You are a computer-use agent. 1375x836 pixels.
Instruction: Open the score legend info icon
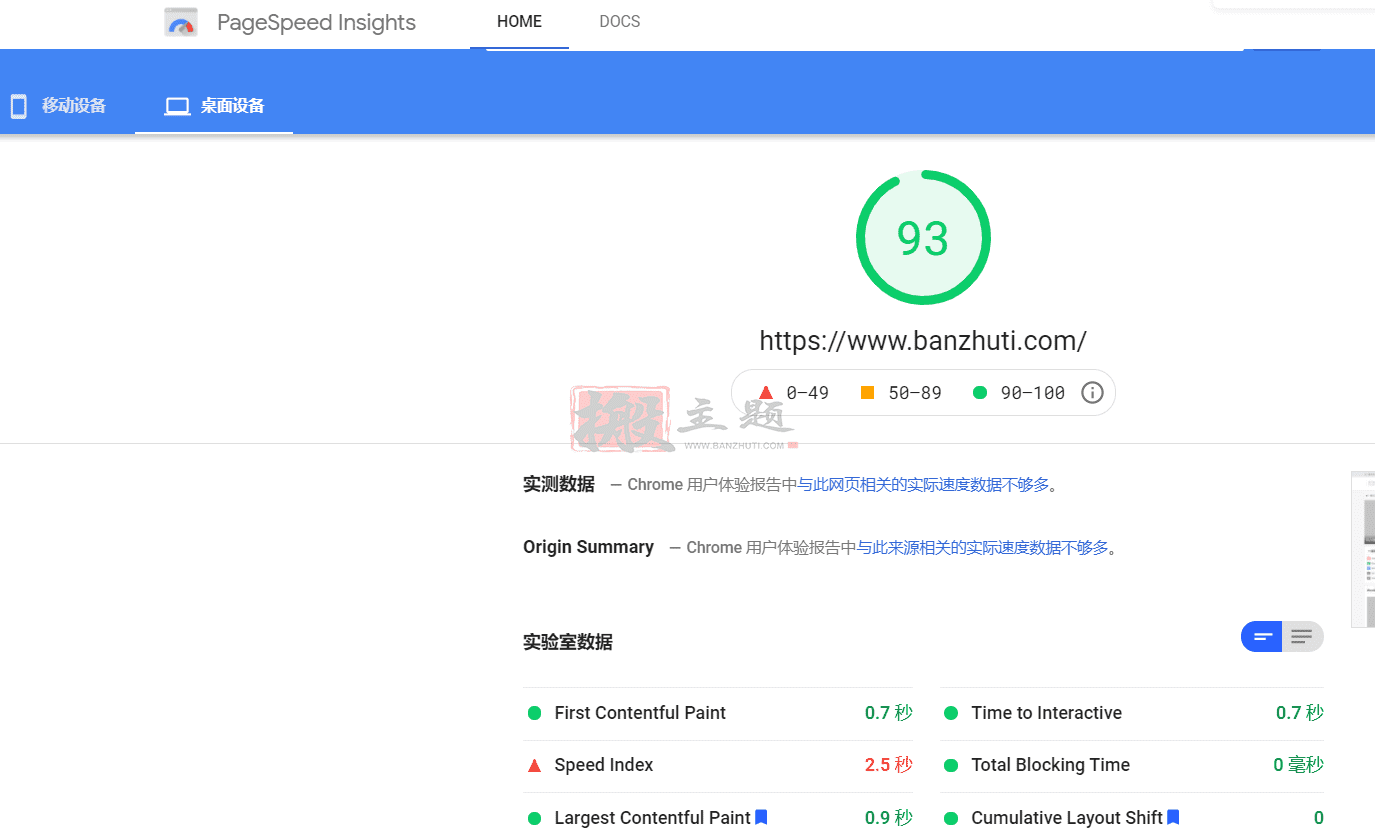click(x=1093, y=393)
